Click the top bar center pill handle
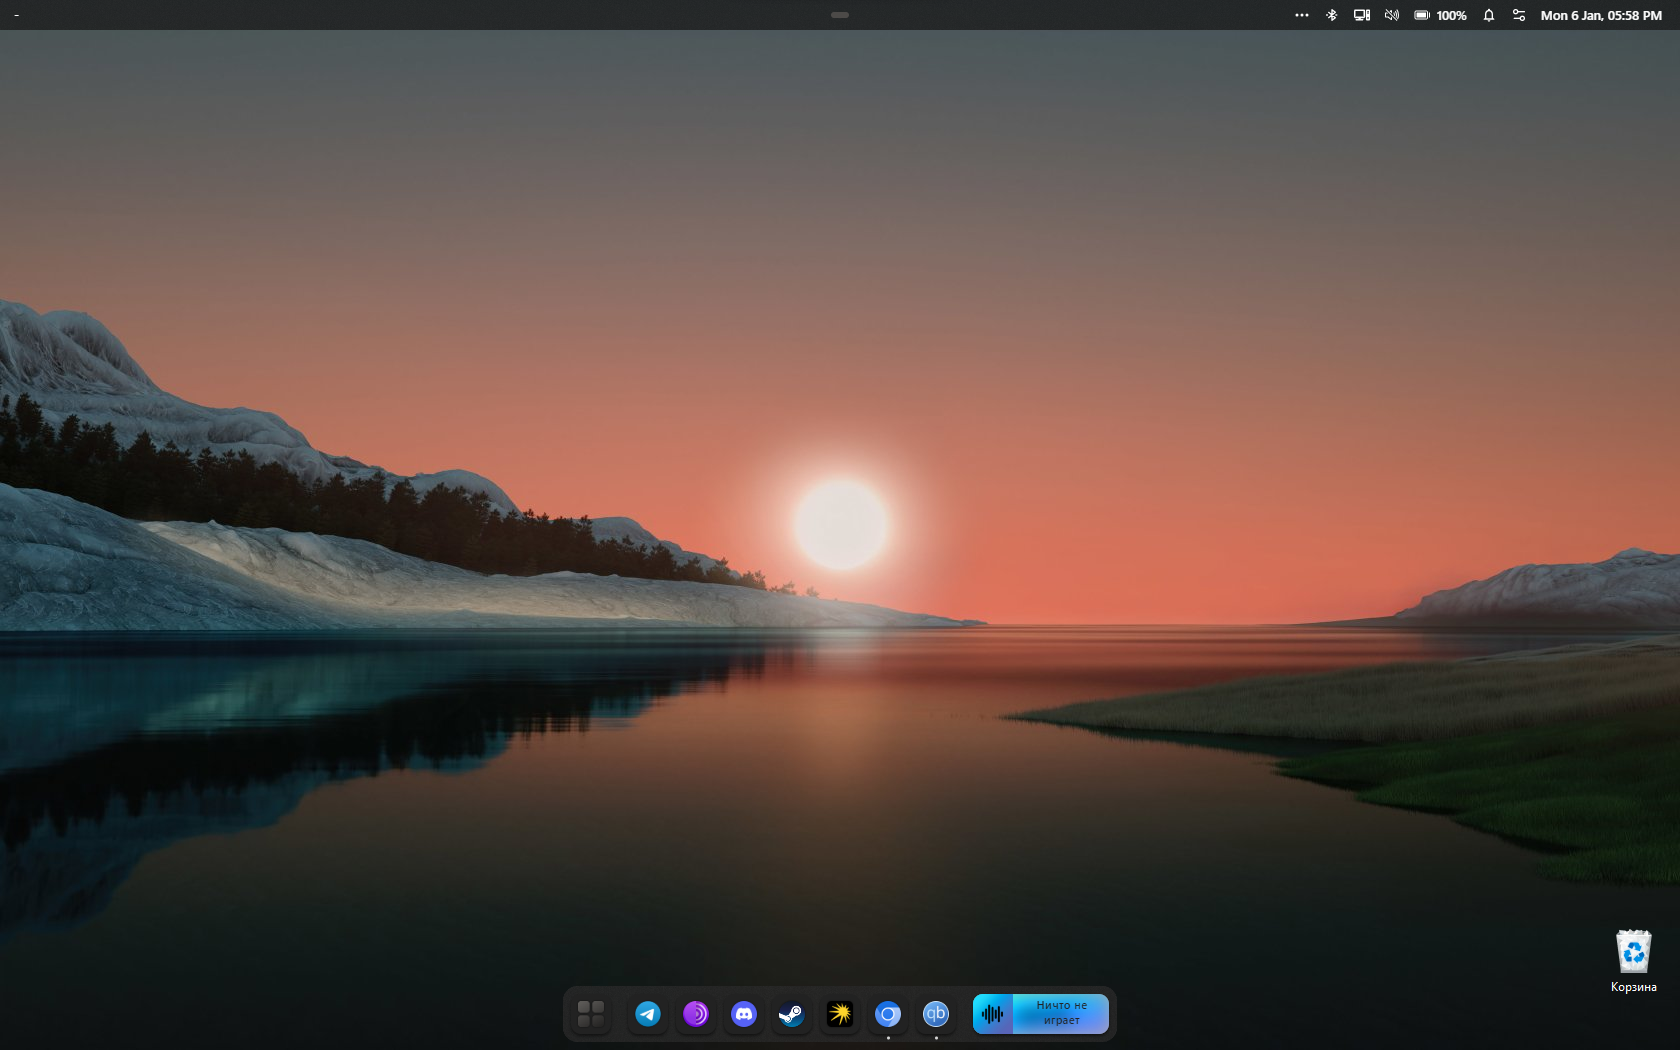Viewport: 1680px width, 1050px height. 840,15
